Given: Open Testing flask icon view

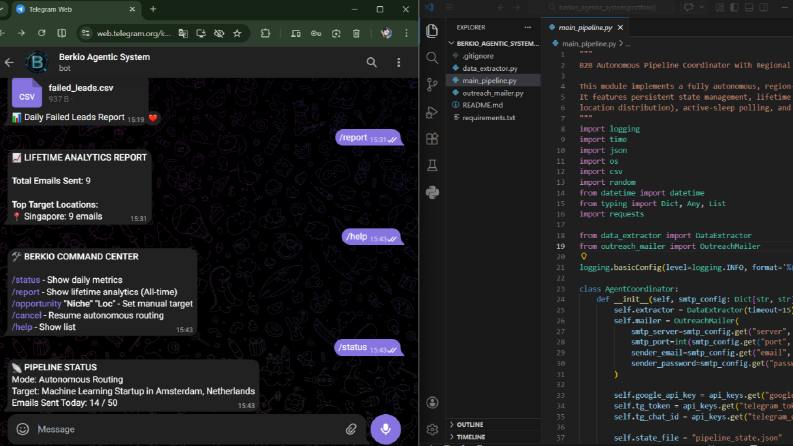Looking at the screenshot, I should 432,165.
